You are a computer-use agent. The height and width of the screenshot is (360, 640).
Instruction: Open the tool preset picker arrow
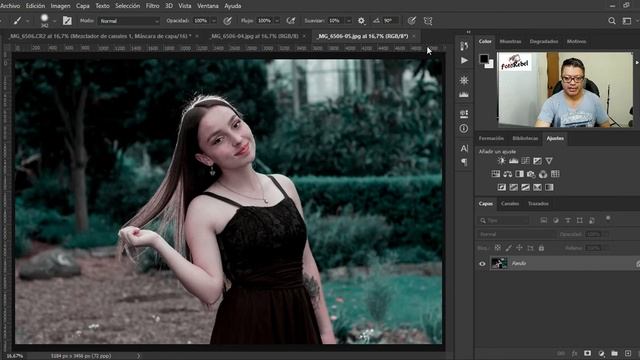28,21
